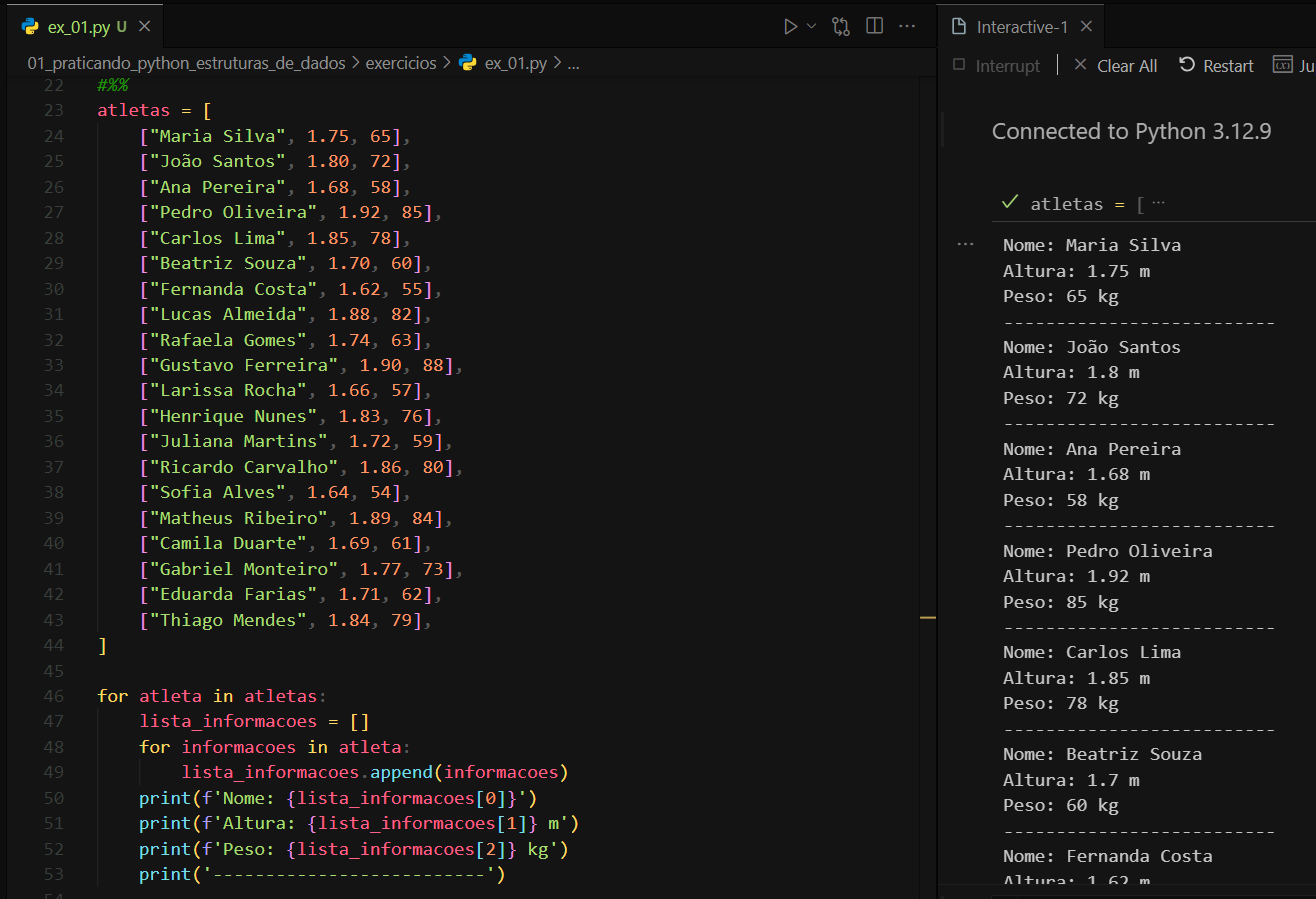Click the 'for atleta in atletas:' line
1316x899 pixels.
pyautogui.click(x=212, y=696)
